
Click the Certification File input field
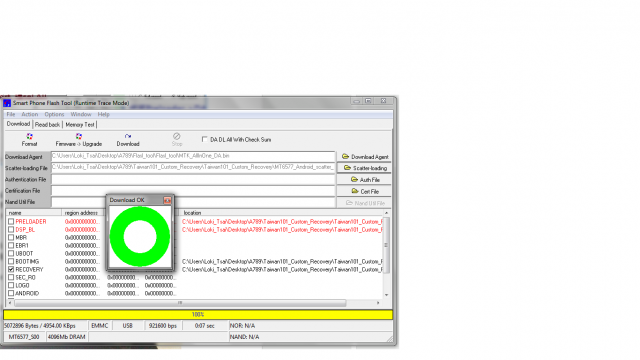pos(193,190)
